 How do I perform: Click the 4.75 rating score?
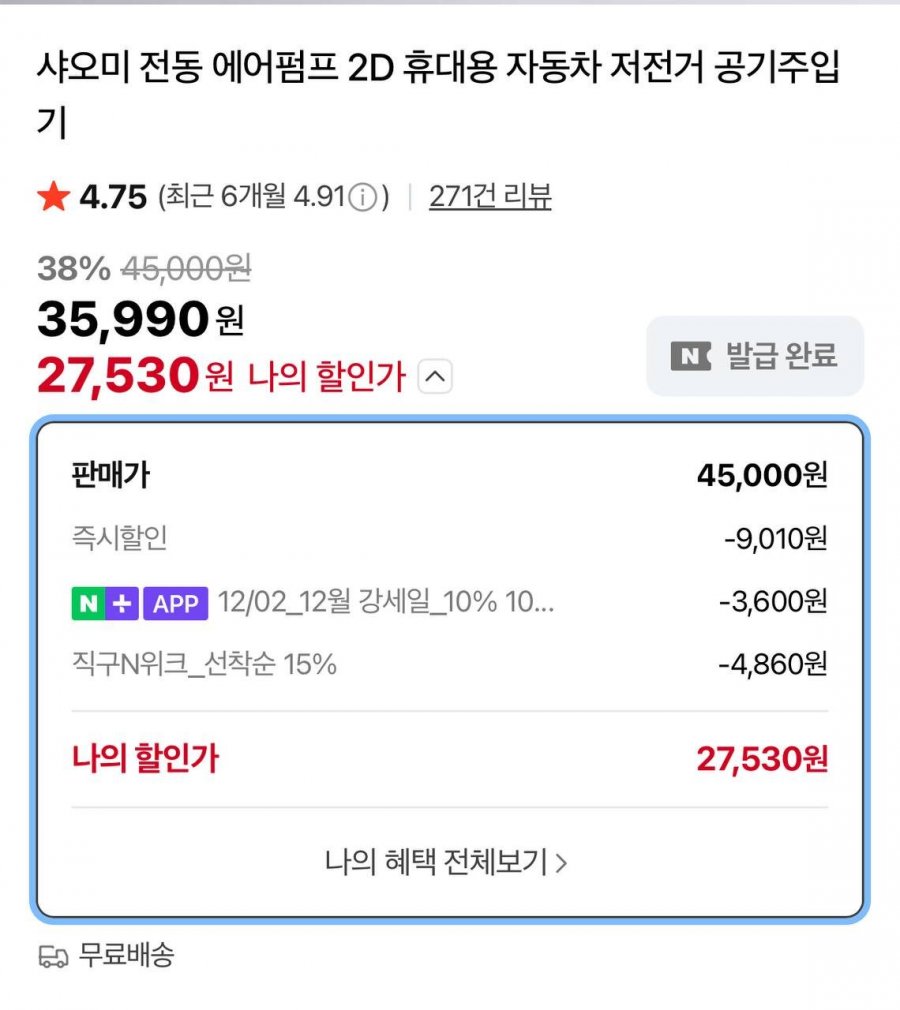(x=113, y=197)
